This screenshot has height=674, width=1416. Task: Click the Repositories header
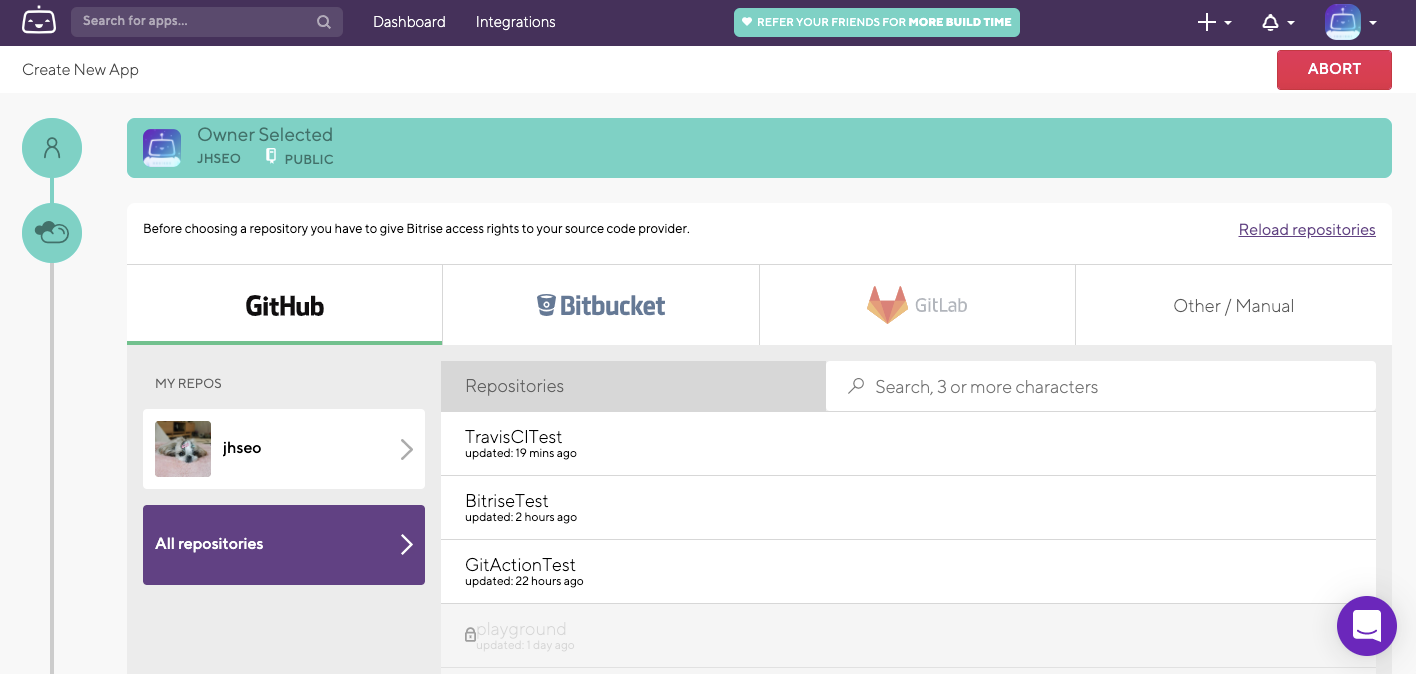click(634, 386)
